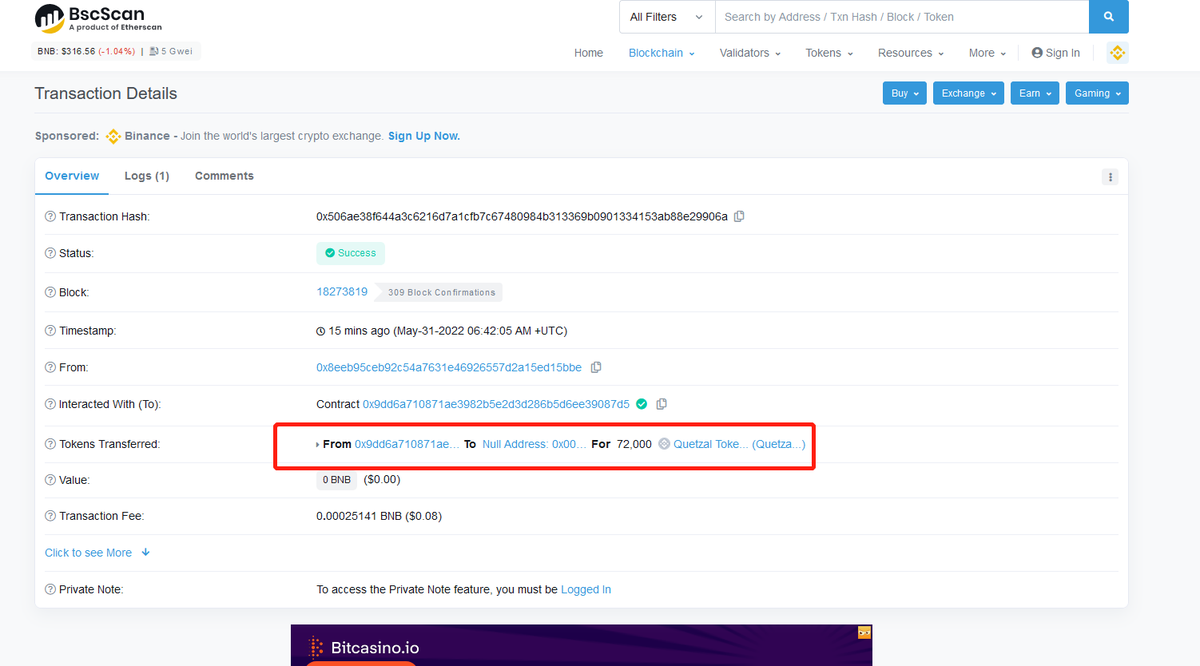Copy the From address with copy icon

(596, 367)
